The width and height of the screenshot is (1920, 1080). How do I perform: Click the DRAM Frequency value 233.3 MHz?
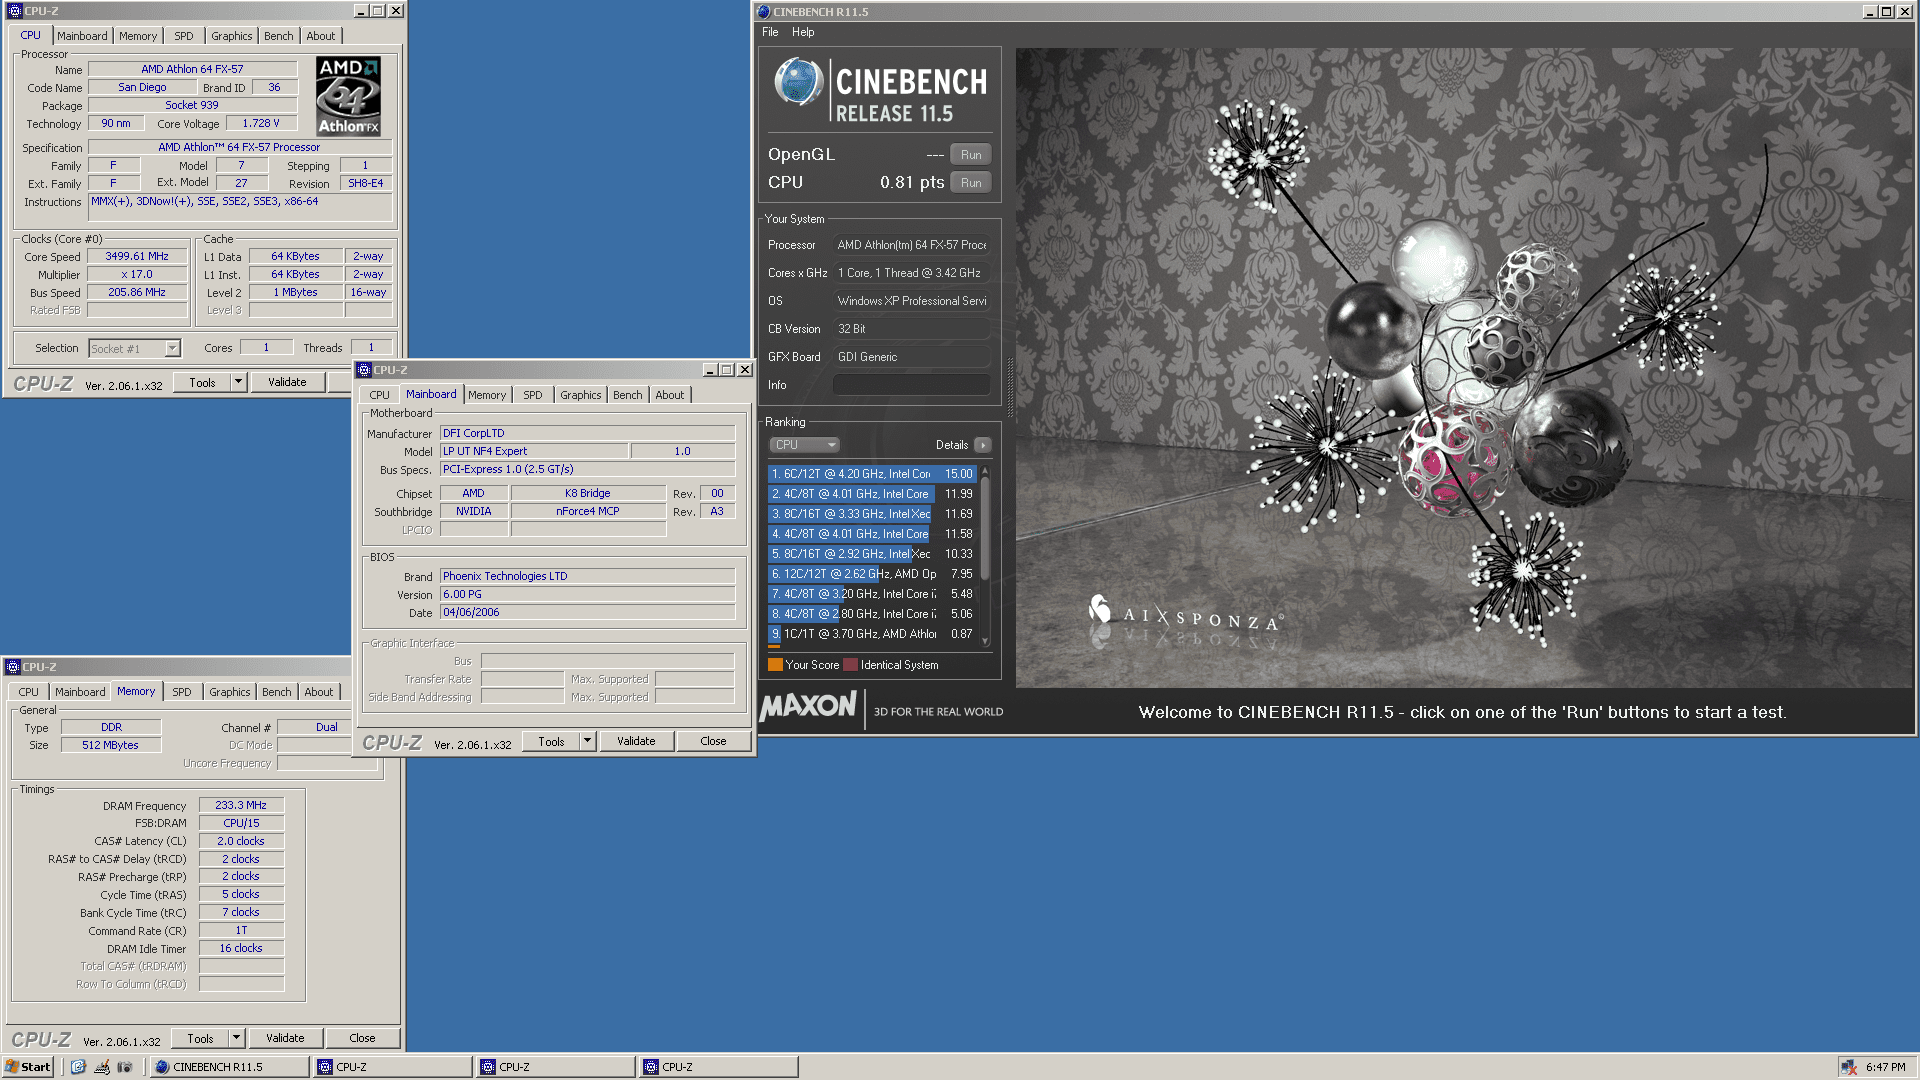coord(241,805)
